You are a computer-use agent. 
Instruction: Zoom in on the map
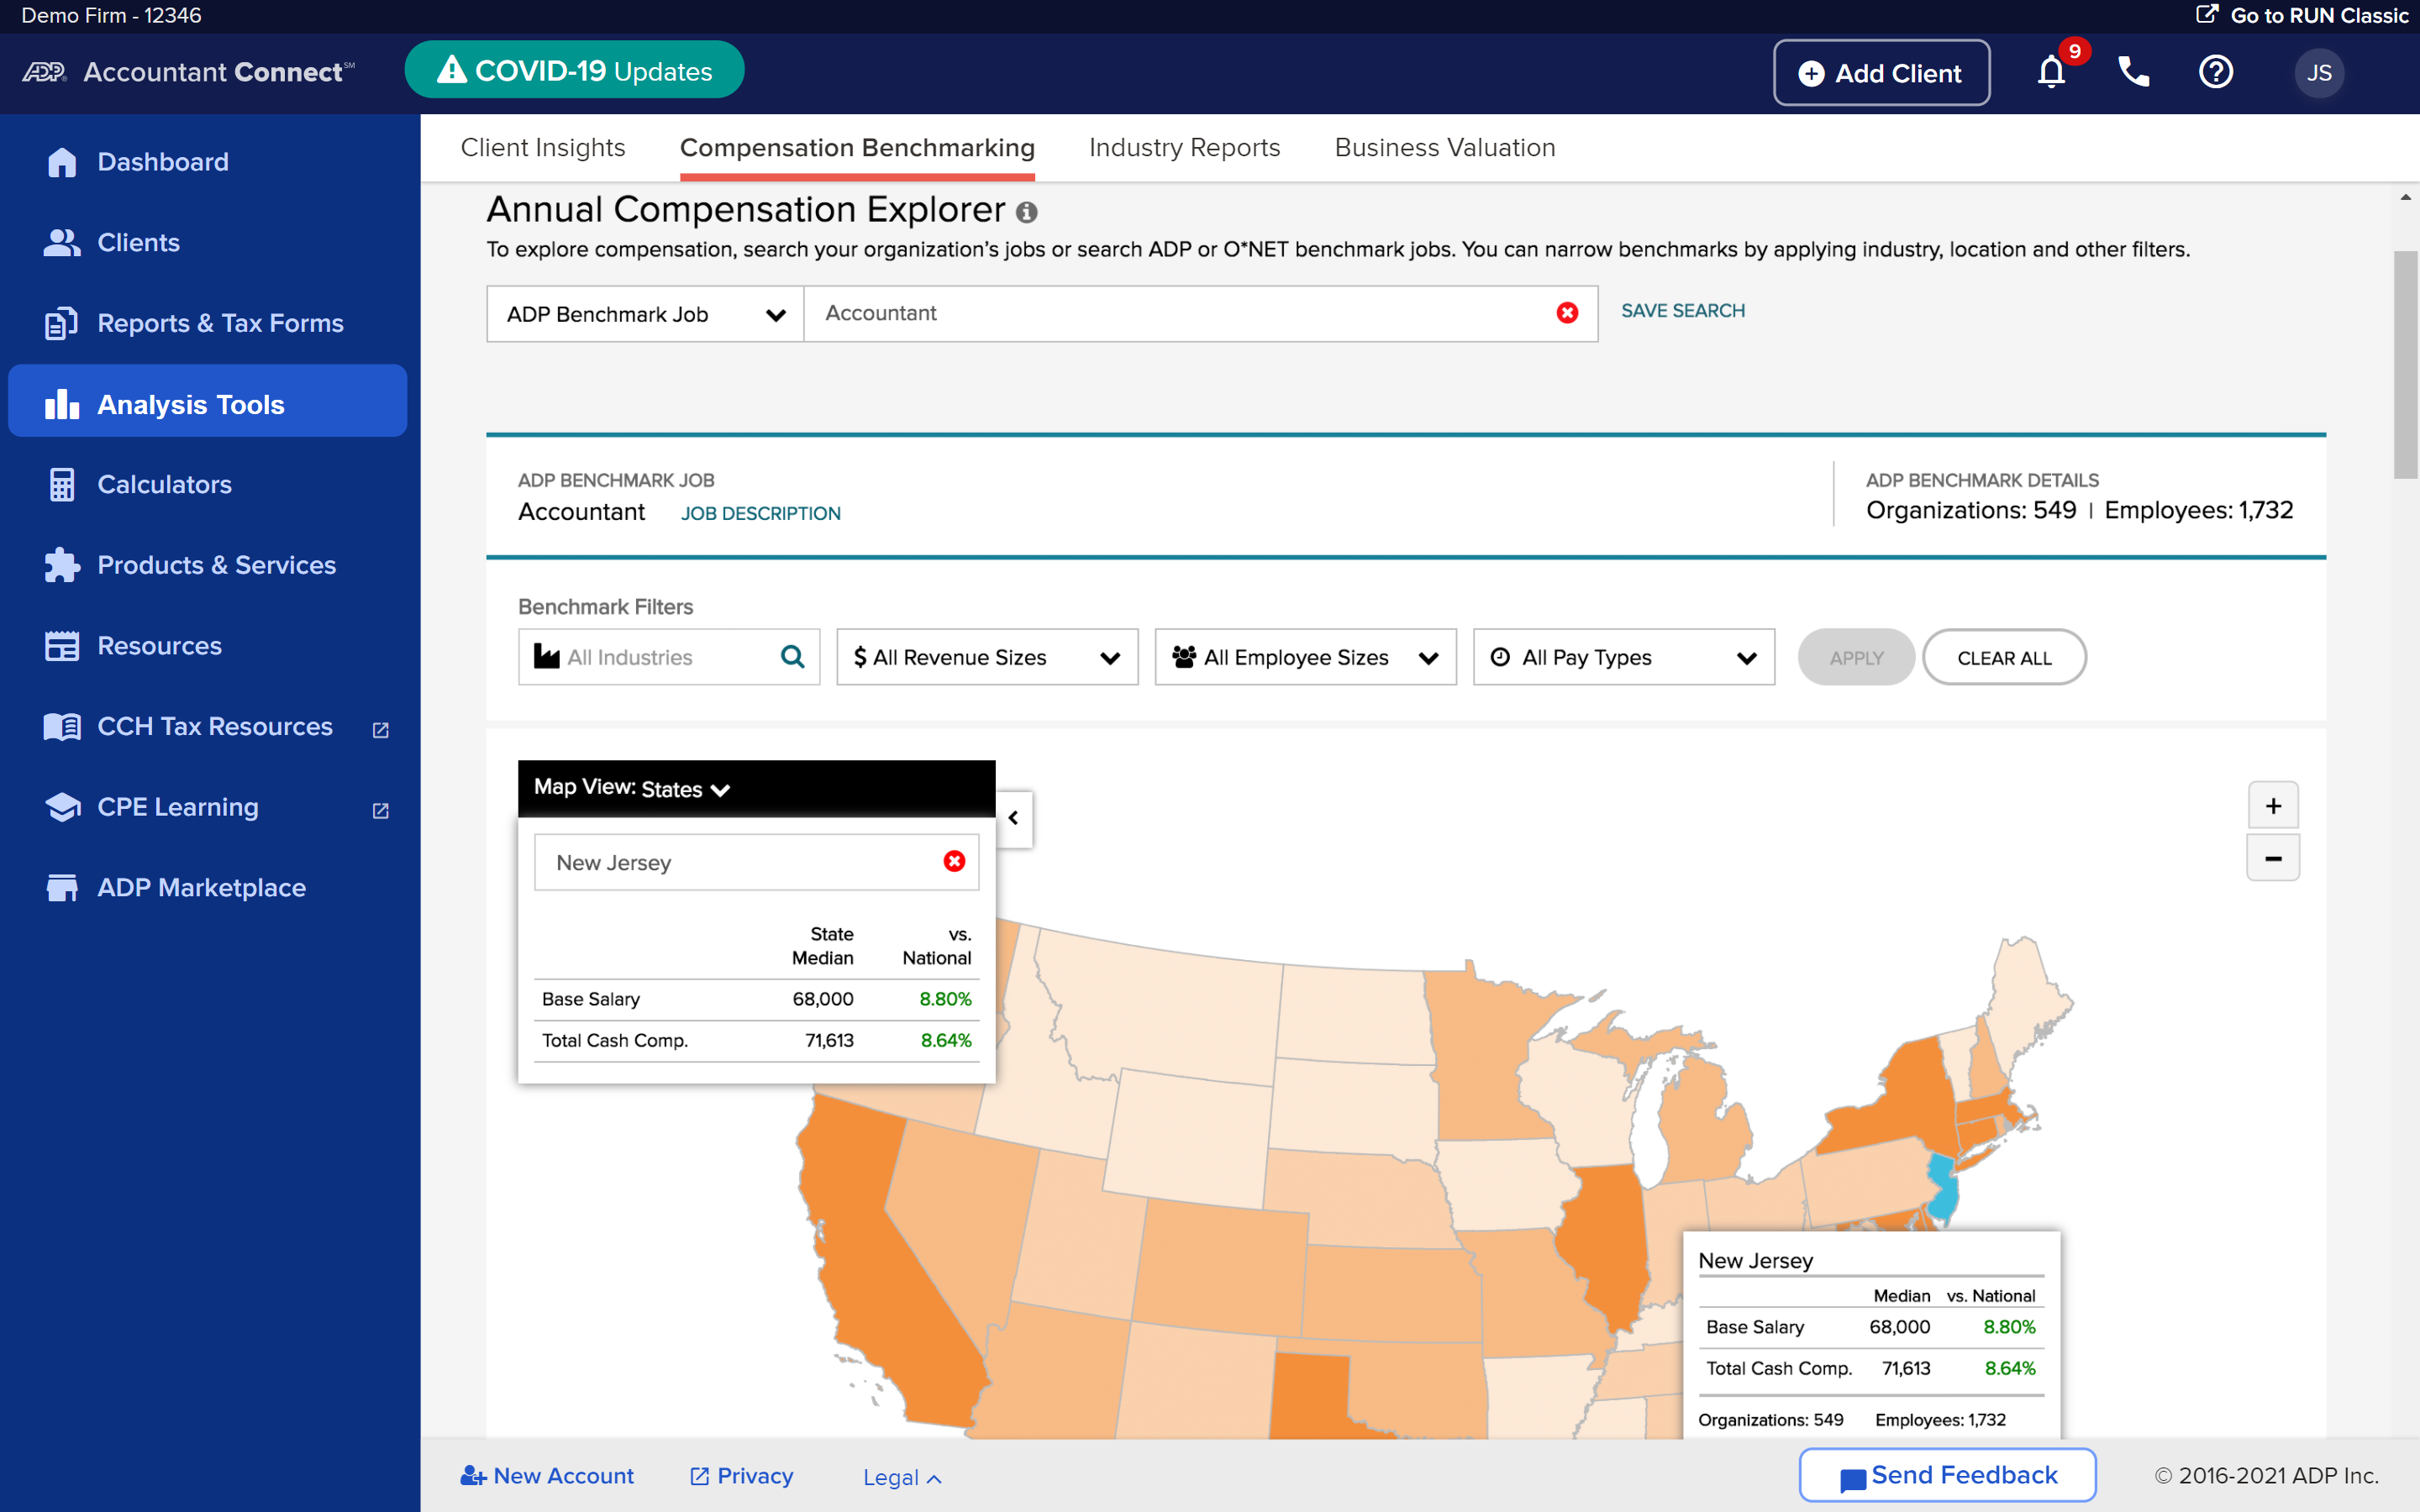click(2273, 806)
